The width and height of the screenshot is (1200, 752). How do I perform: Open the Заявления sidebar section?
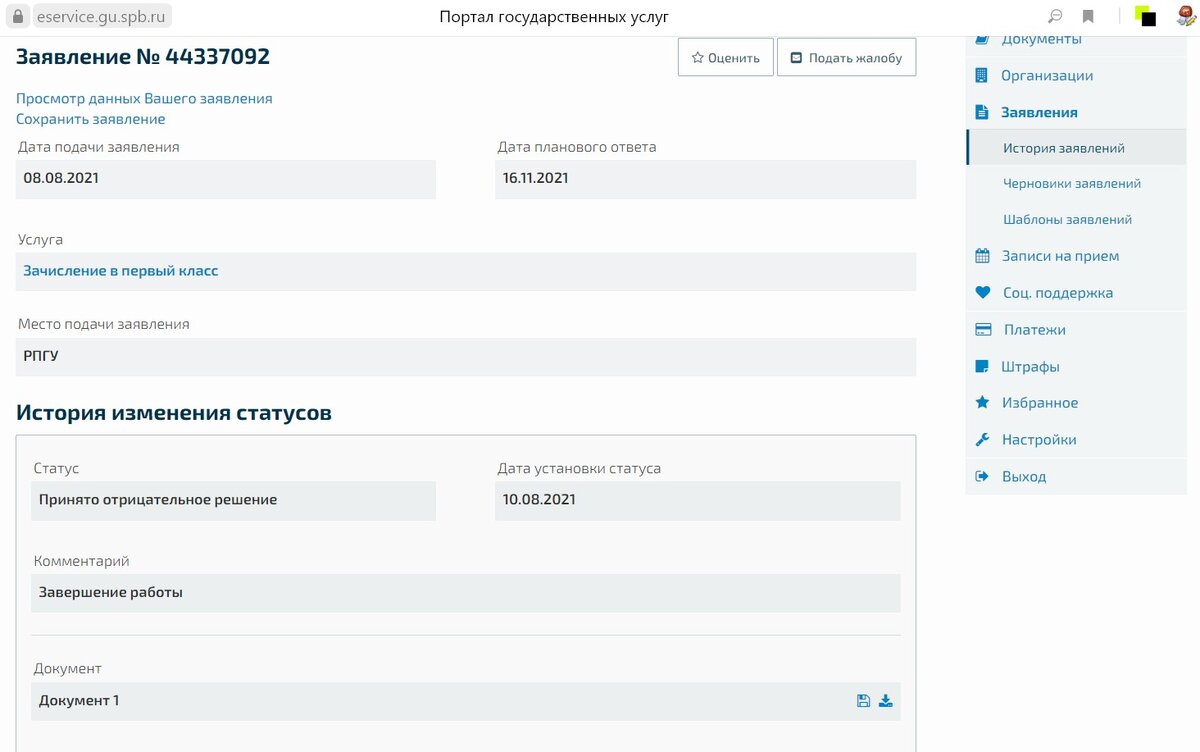click(x=1039, y=113)
